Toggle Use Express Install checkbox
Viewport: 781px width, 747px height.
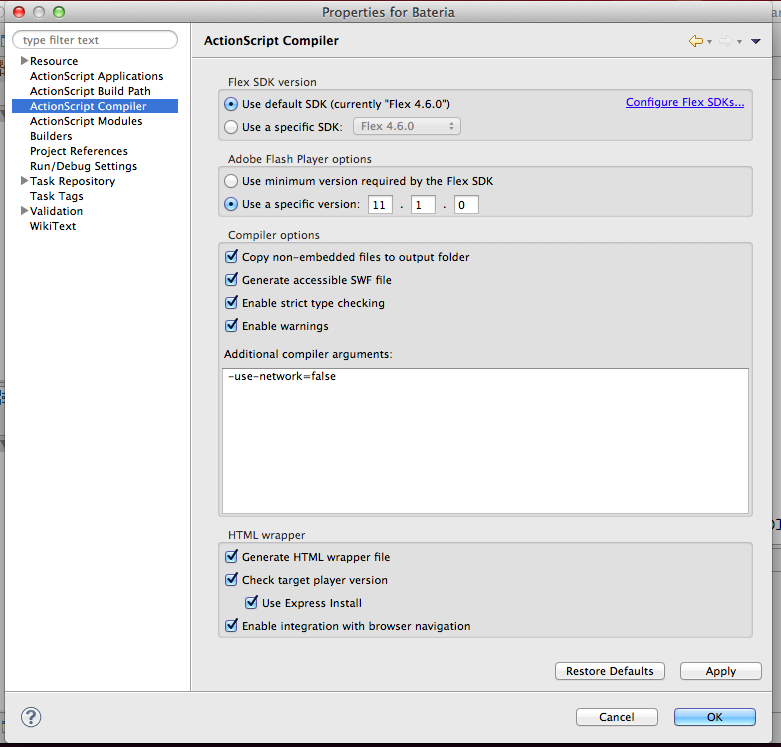[x=252, y=603]
